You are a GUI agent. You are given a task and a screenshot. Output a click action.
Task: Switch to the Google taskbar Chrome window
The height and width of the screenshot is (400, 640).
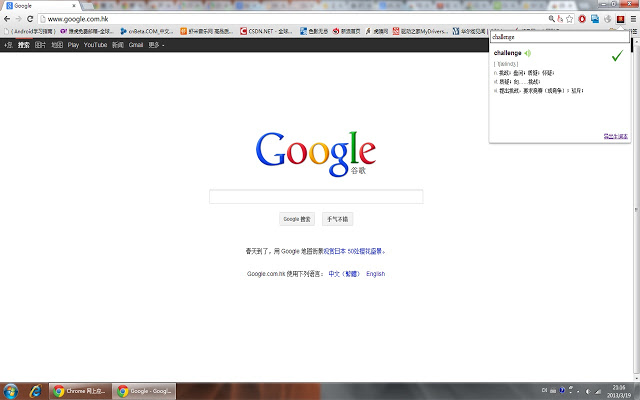coord(144,391)
